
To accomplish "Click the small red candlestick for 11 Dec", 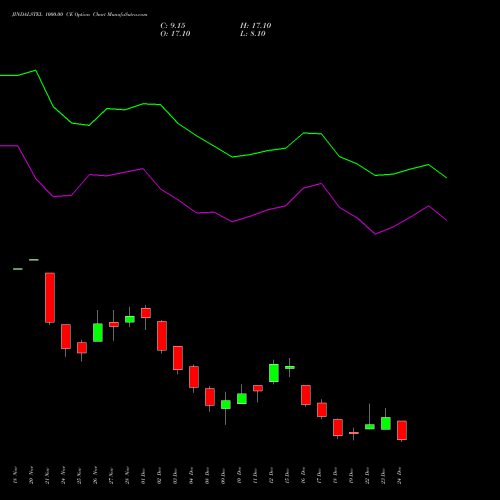I will pos(258,388).
